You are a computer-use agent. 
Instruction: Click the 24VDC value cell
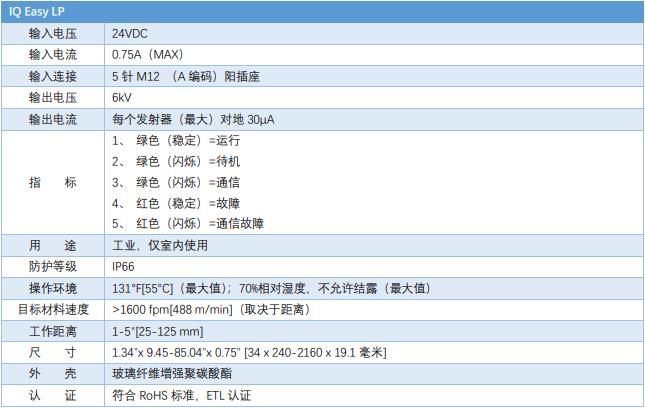pyautogui.click(x=374, y=34)
